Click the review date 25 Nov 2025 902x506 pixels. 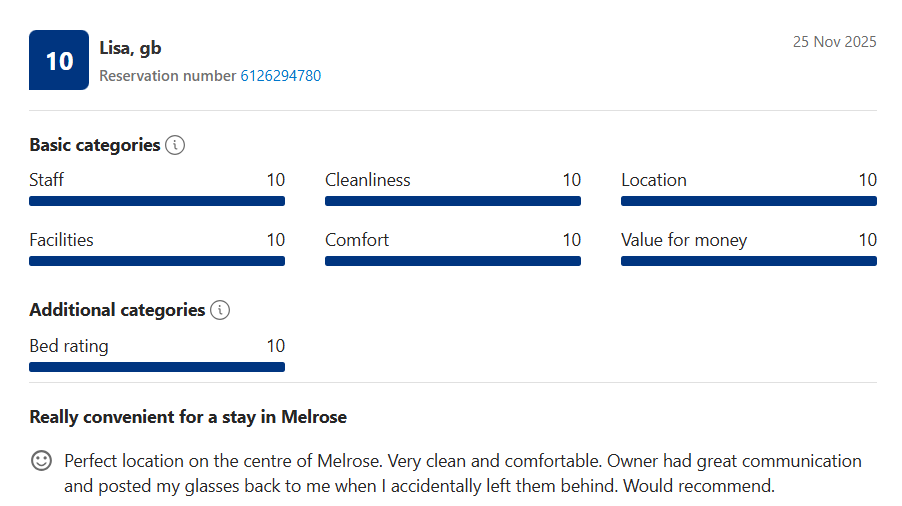[x=834, y=42]
